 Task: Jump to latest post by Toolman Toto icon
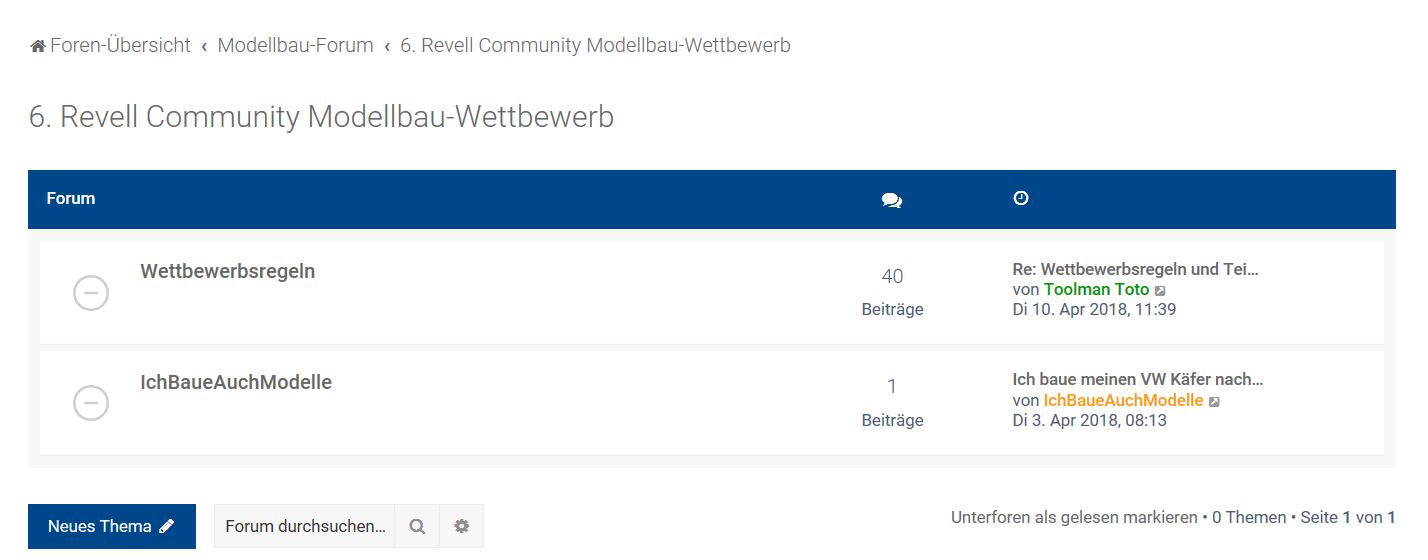click(1160, 291)
